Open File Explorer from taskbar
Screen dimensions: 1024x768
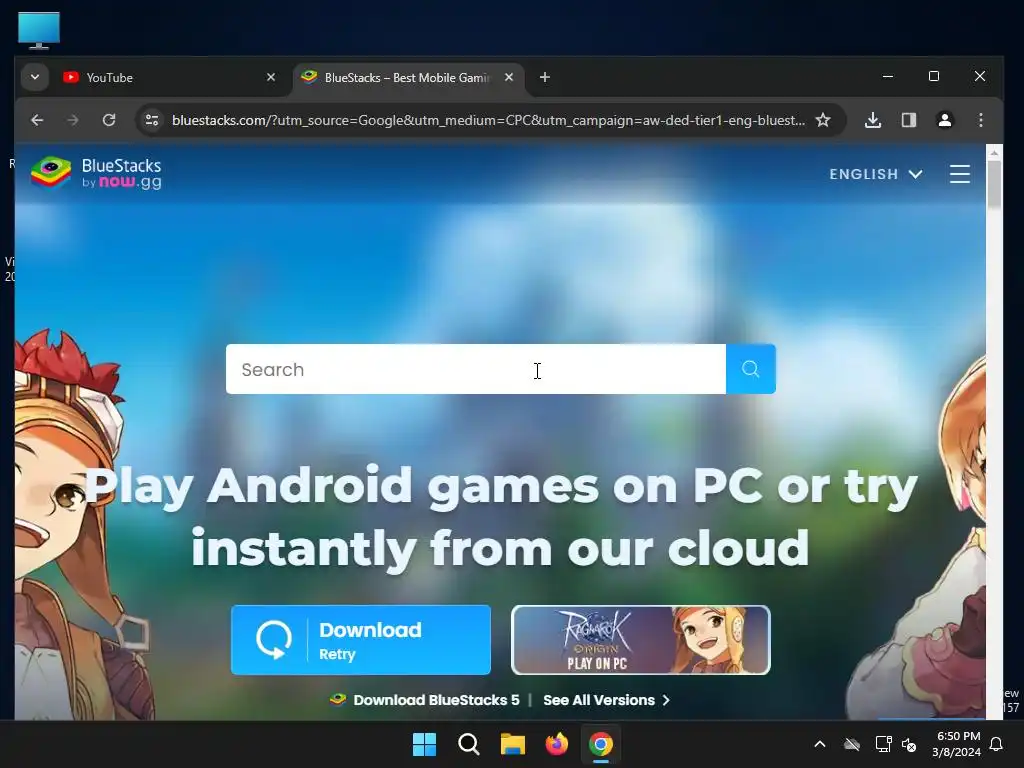click(513, 744)
